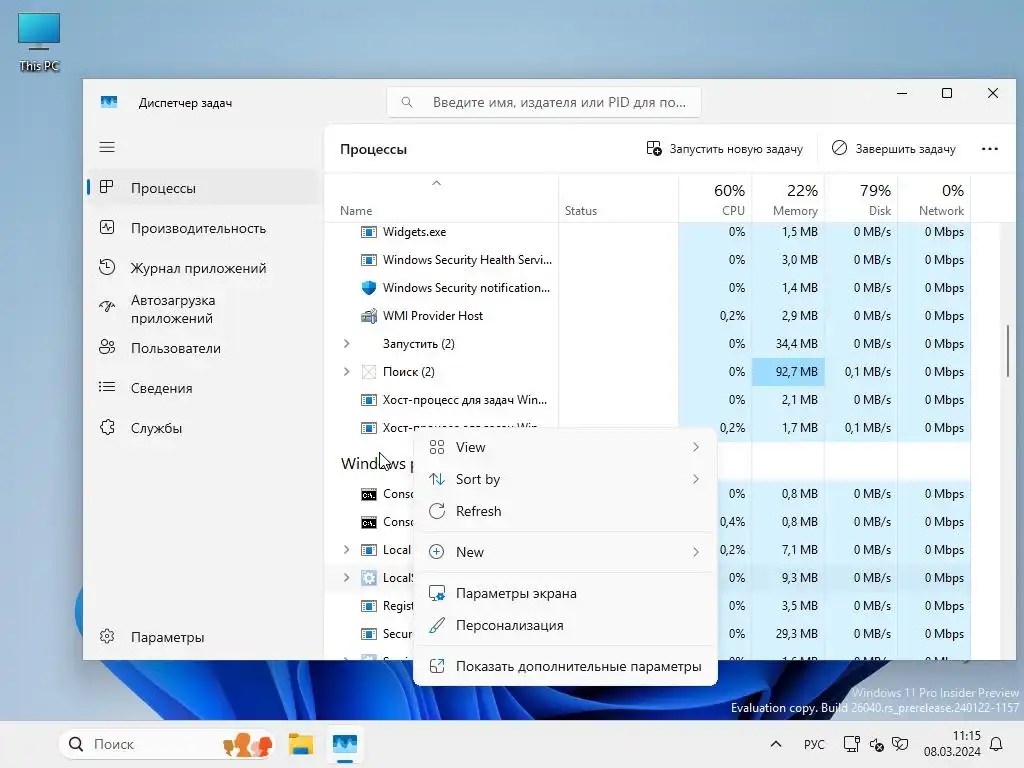Image resolution: width=1024 pixels, height=768 pixels.
Task: Click heart-on-monitor tray icon beside clock
Action: (901, 744)
